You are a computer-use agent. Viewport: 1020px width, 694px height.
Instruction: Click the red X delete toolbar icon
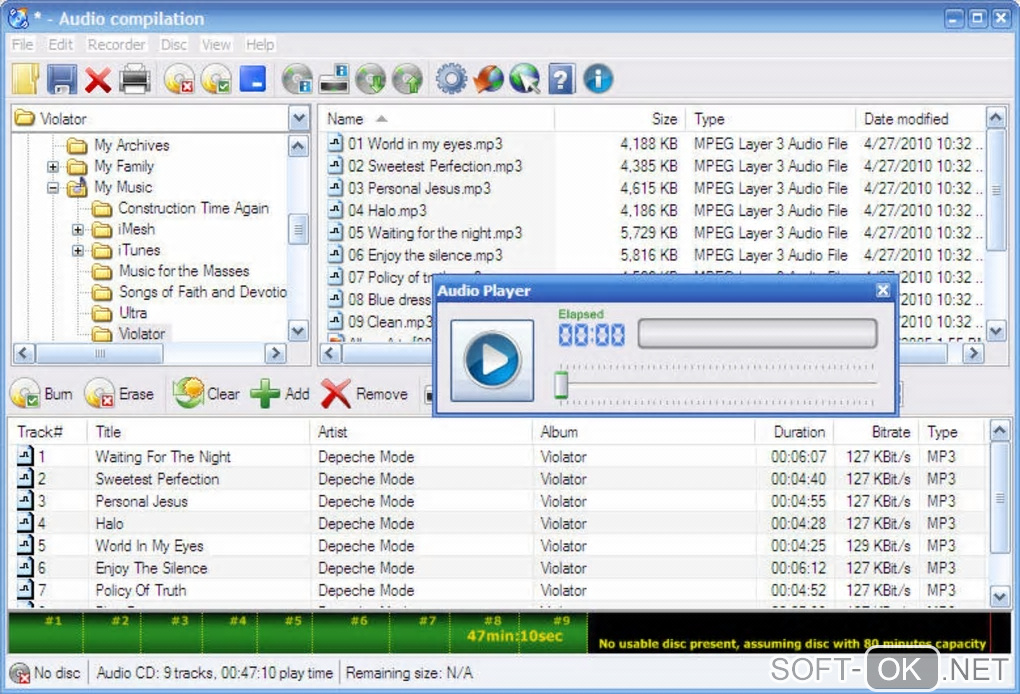[98, 79]
